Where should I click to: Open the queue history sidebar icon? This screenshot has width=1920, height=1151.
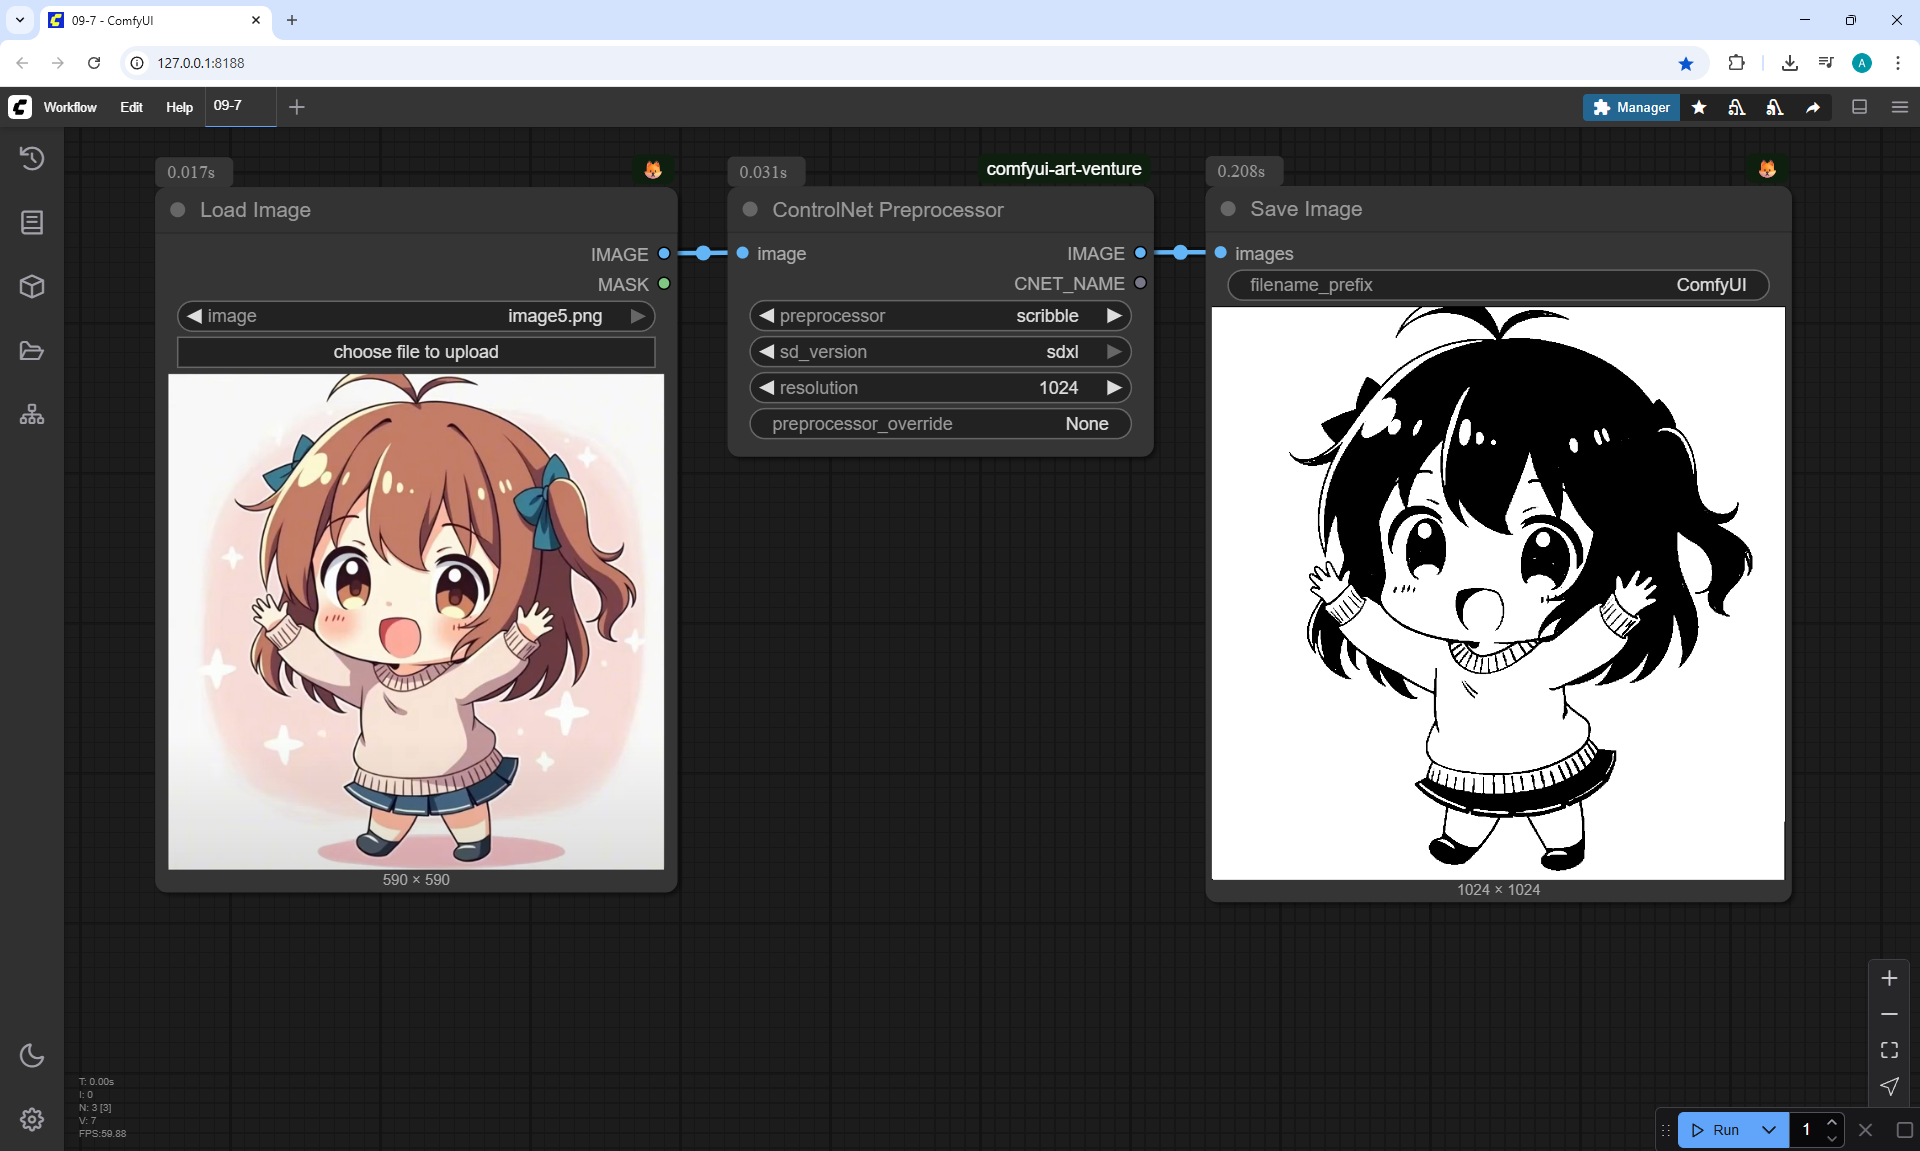32,158
